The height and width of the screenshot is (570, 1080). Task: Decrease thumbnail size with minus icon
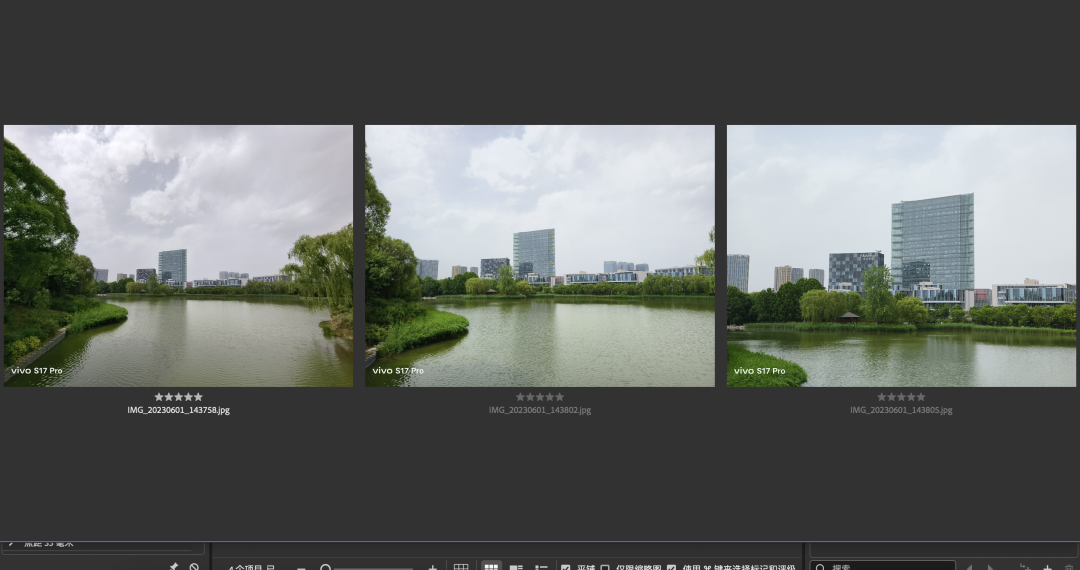(301, 568)
